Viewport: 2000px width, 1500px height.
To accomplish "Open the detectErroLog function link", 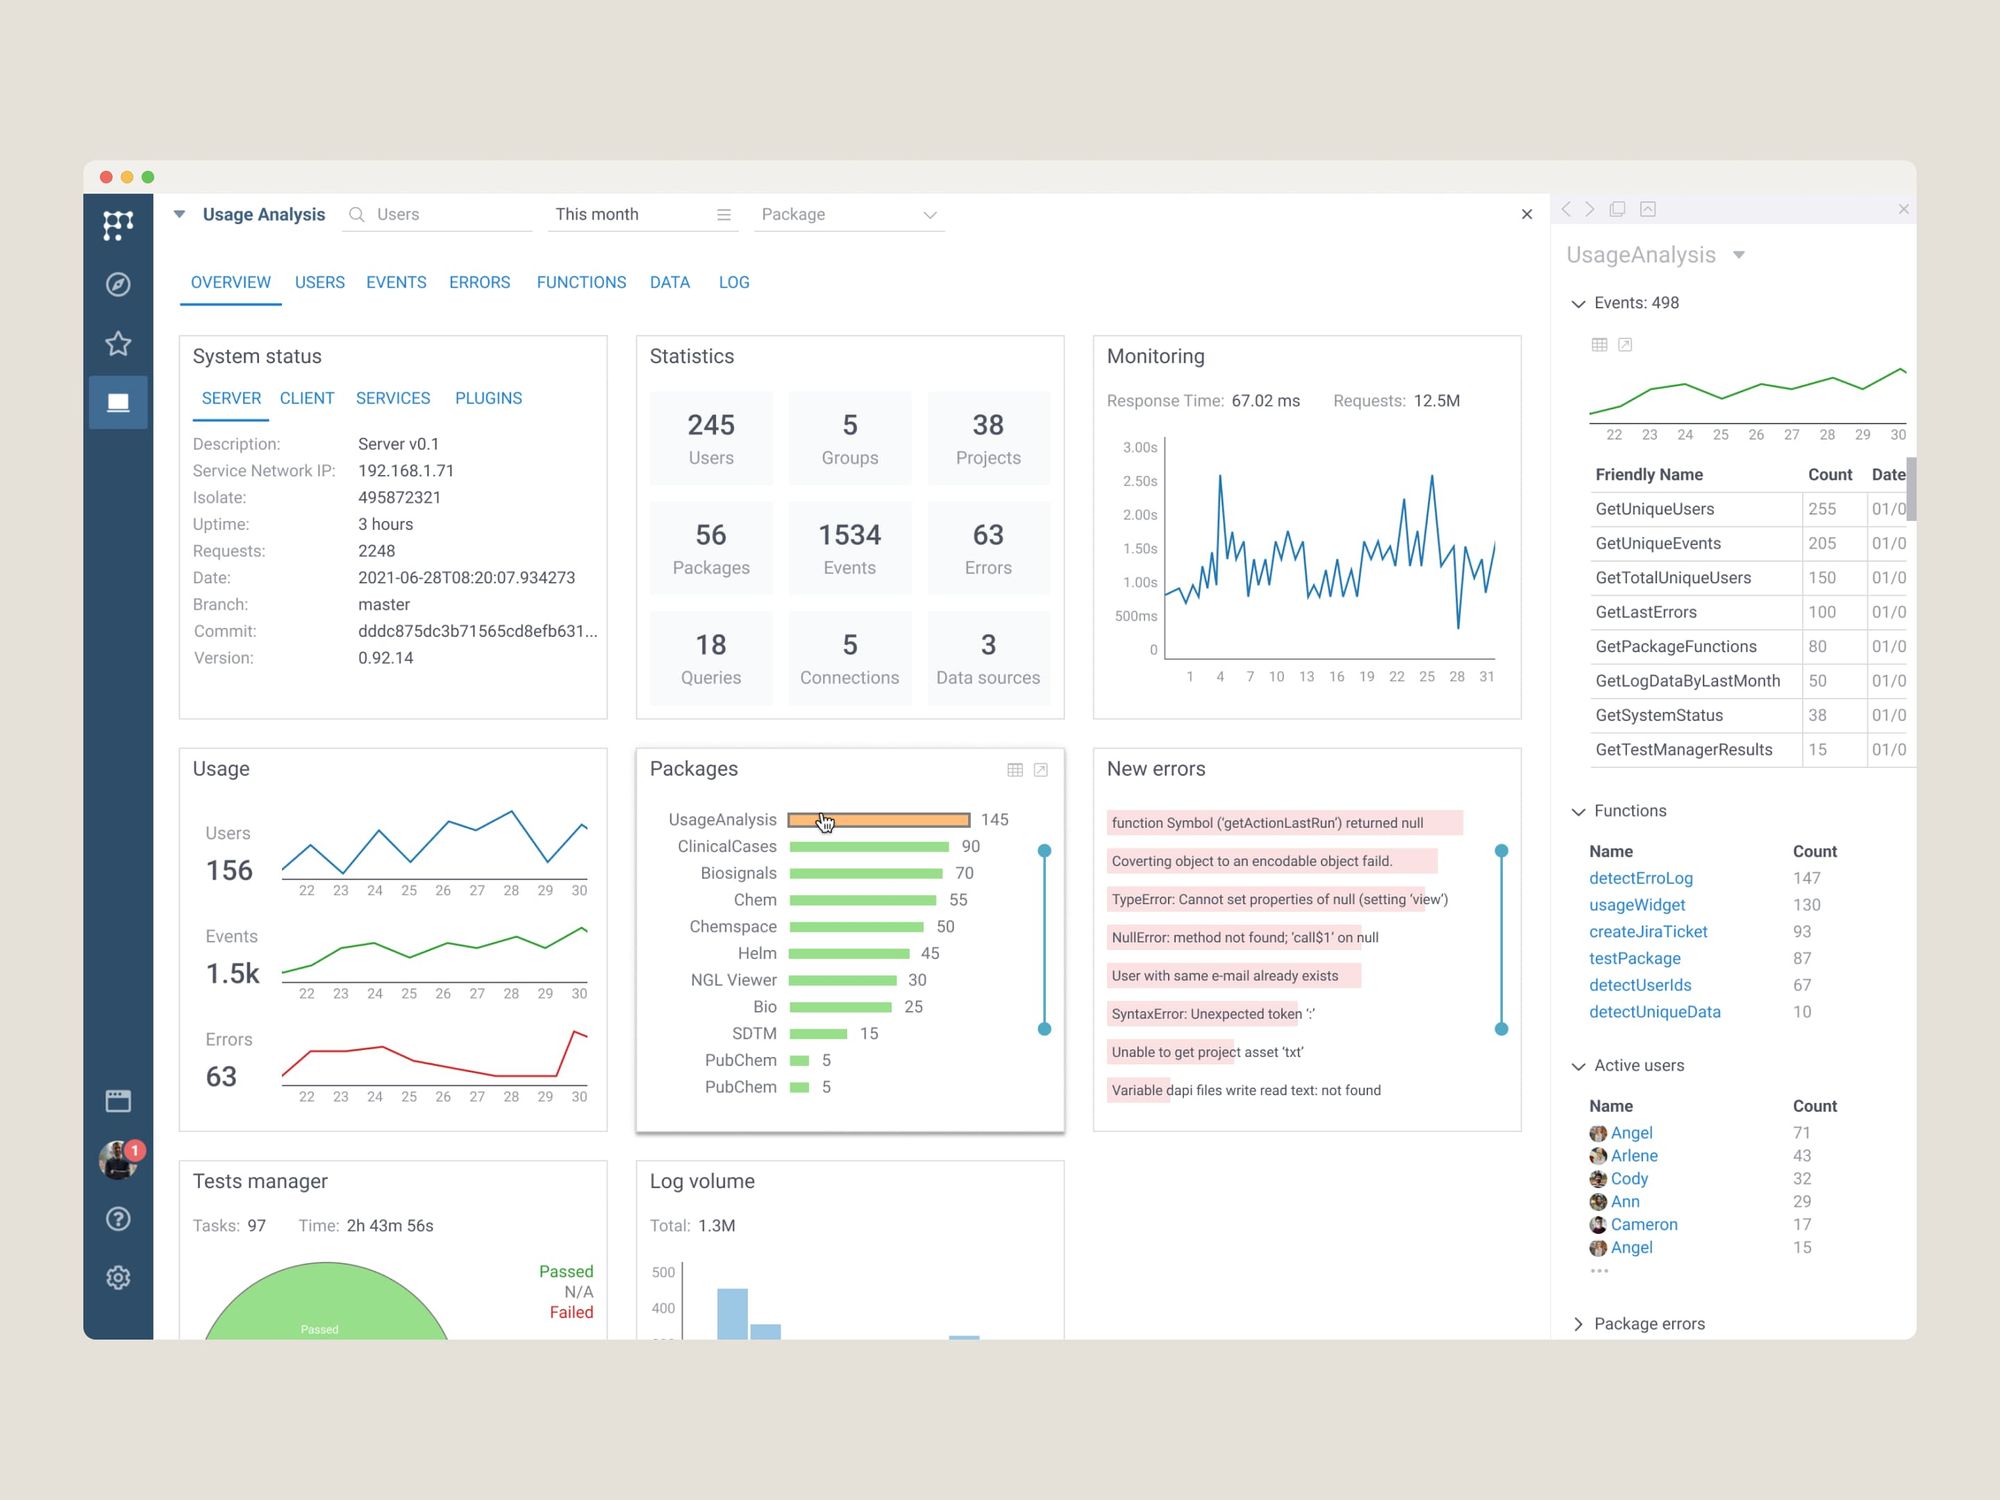I will click(1640, 878).
